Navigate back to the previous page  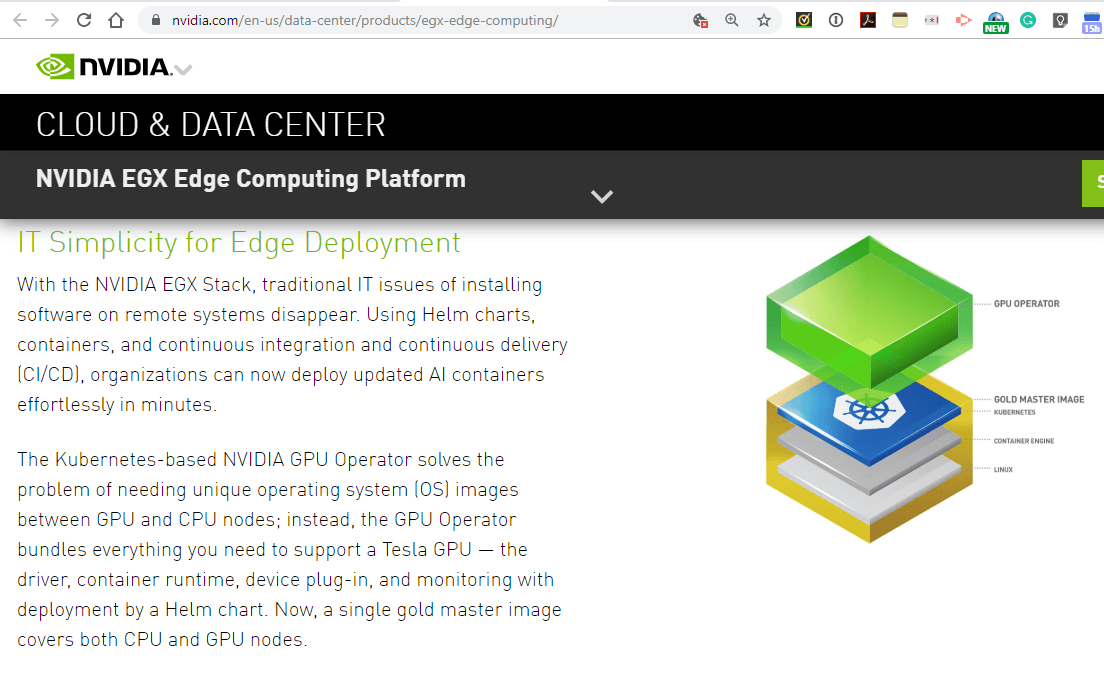coord(19,19)
